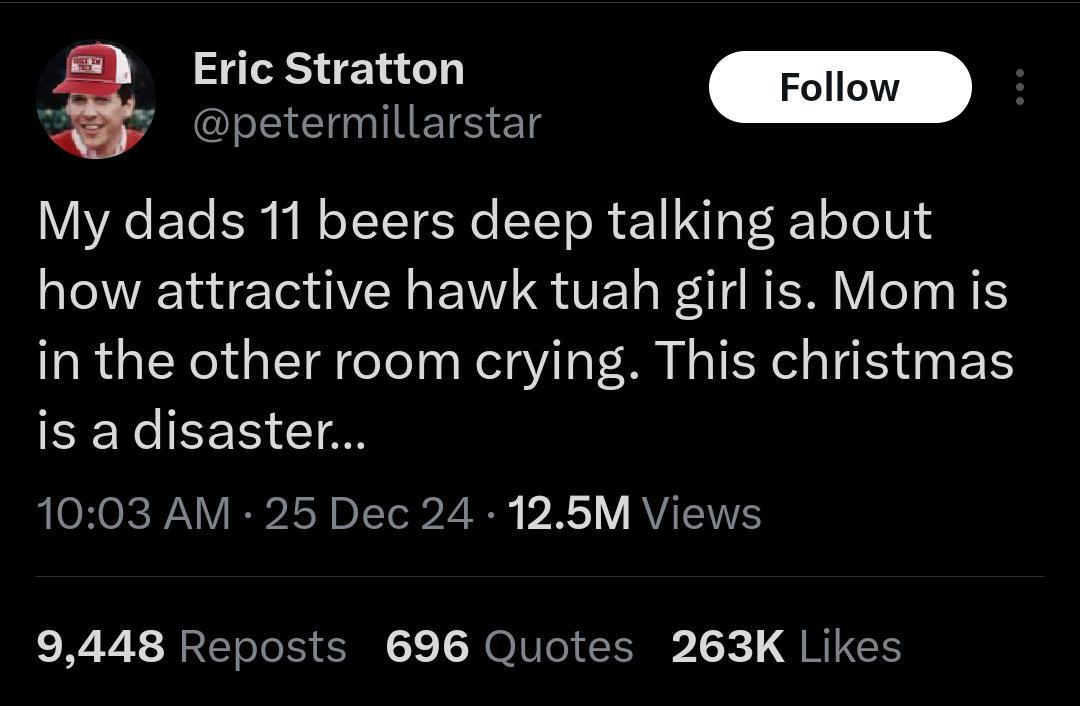Click the 25 Dec 24 date
This screenshot has width=1080, height=706.
(x=370, y=514)
